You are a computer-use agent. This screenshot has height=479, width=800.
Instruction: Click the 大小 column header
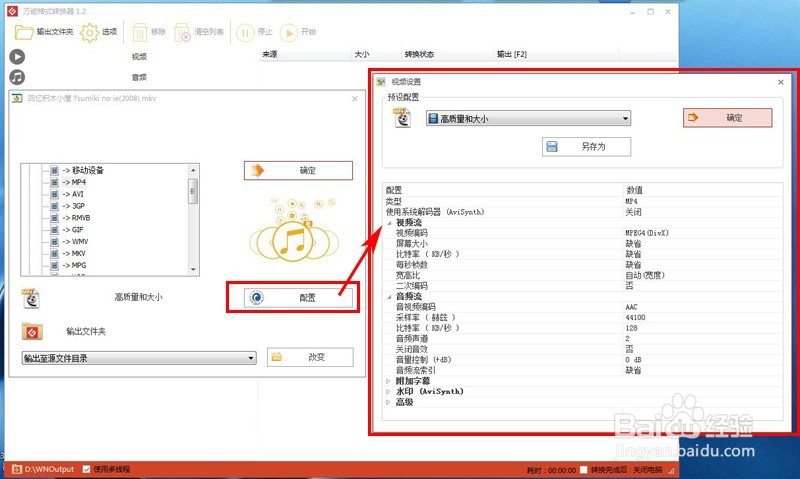coord(377,54)
